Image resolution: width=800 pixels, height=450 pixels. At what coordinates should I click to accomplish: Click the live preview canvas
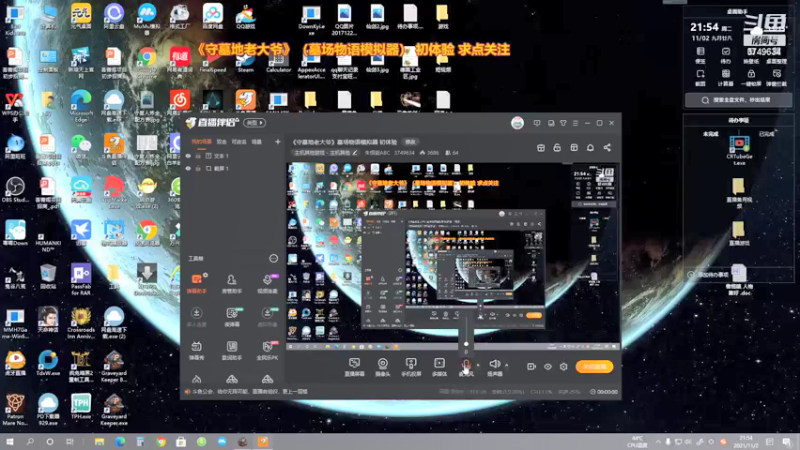click(453, 256)
